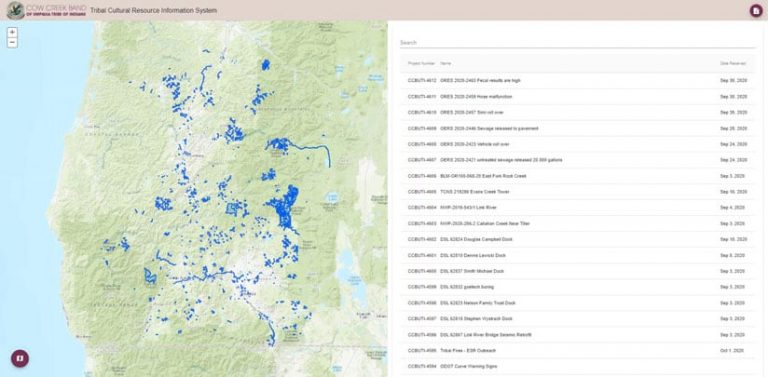Screen dimensions: 768x377
Task: Zoom out on the map
Action: 12,43
